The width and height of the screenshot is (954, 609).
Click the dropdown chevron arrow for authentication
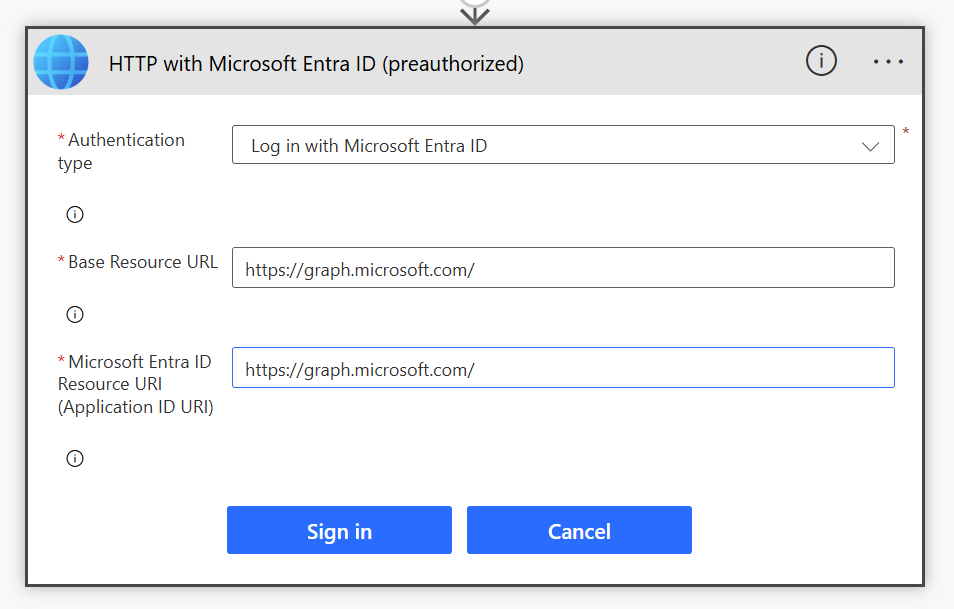tap(870, 147)
